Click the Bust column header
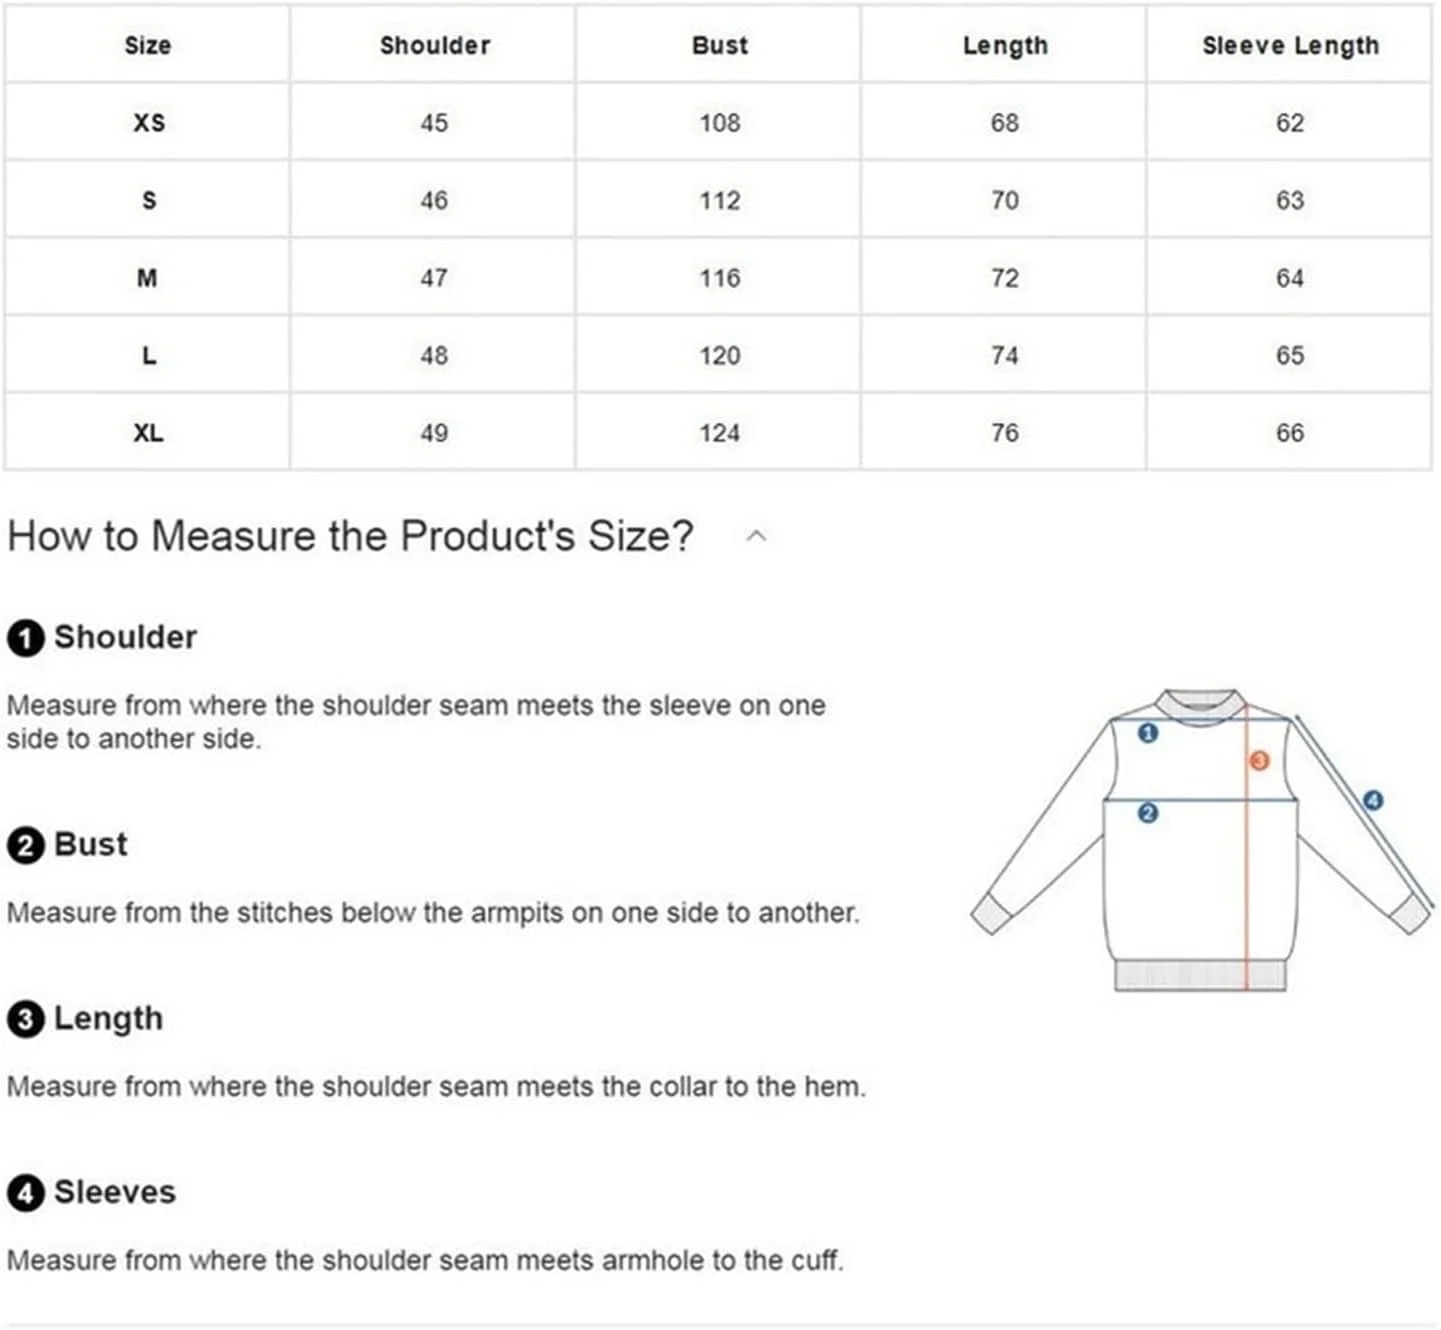This screenshot has width=1441, height=1330. coord(719,46)
